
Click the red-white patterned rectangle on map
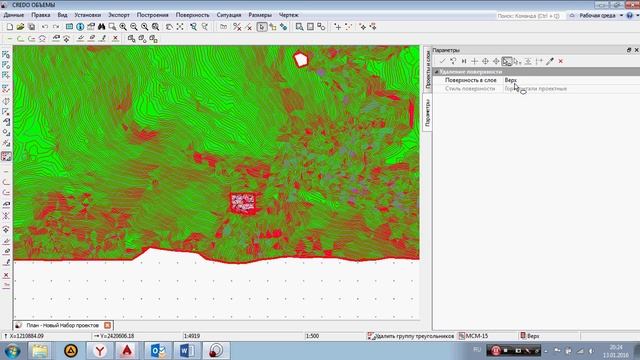click(x=243, y=203)
